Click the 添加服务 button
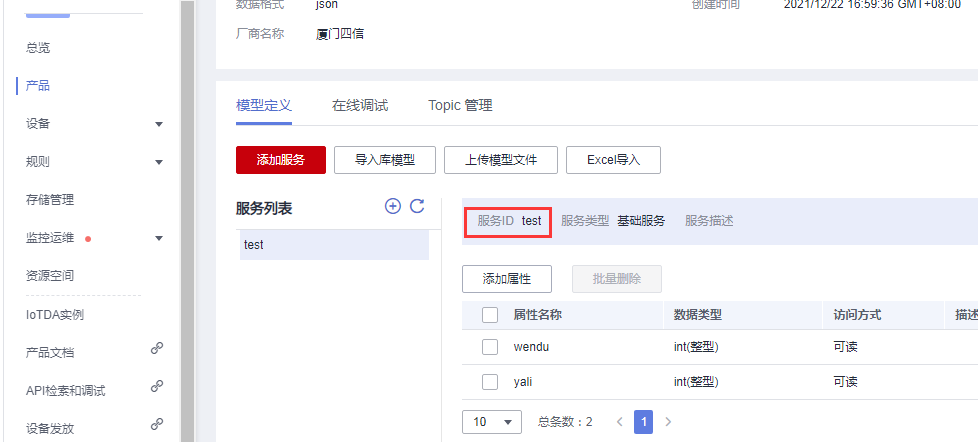The image size is (978, 442). 281,160
